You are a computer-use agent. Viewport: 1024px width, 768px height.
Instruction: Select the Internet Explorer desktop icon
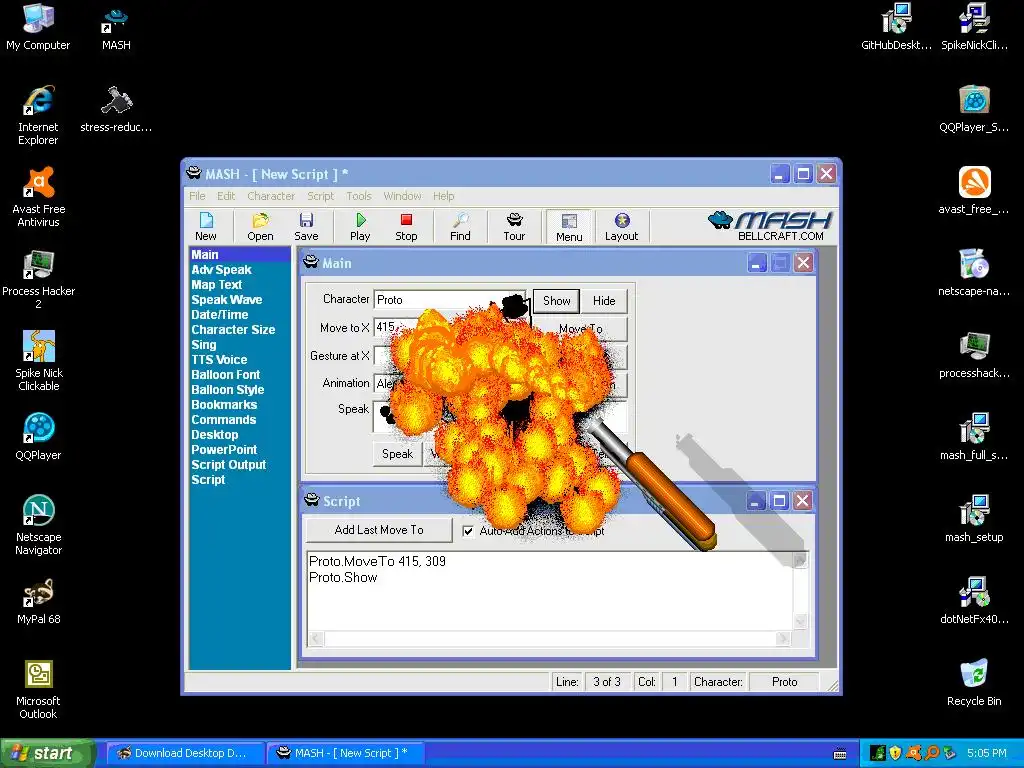point(38,116)
